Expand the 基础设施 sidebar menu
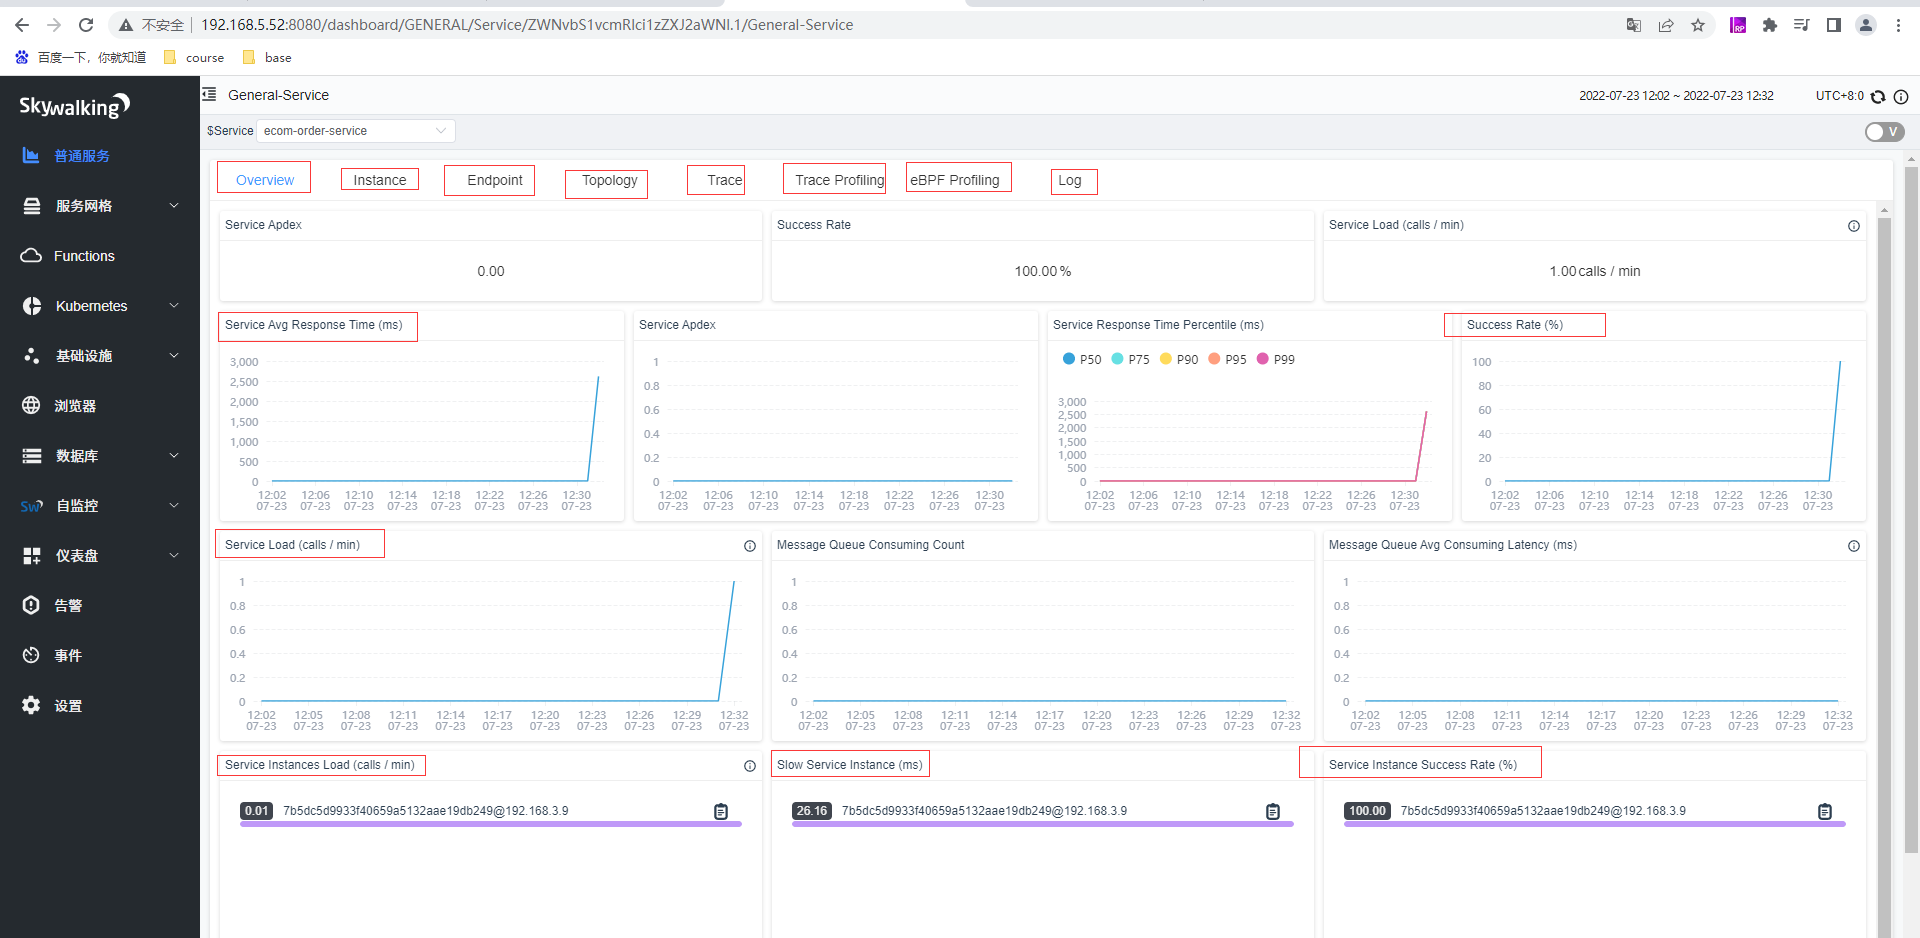This screenshot has height=938, width=1920. click(x=100, y=356)
